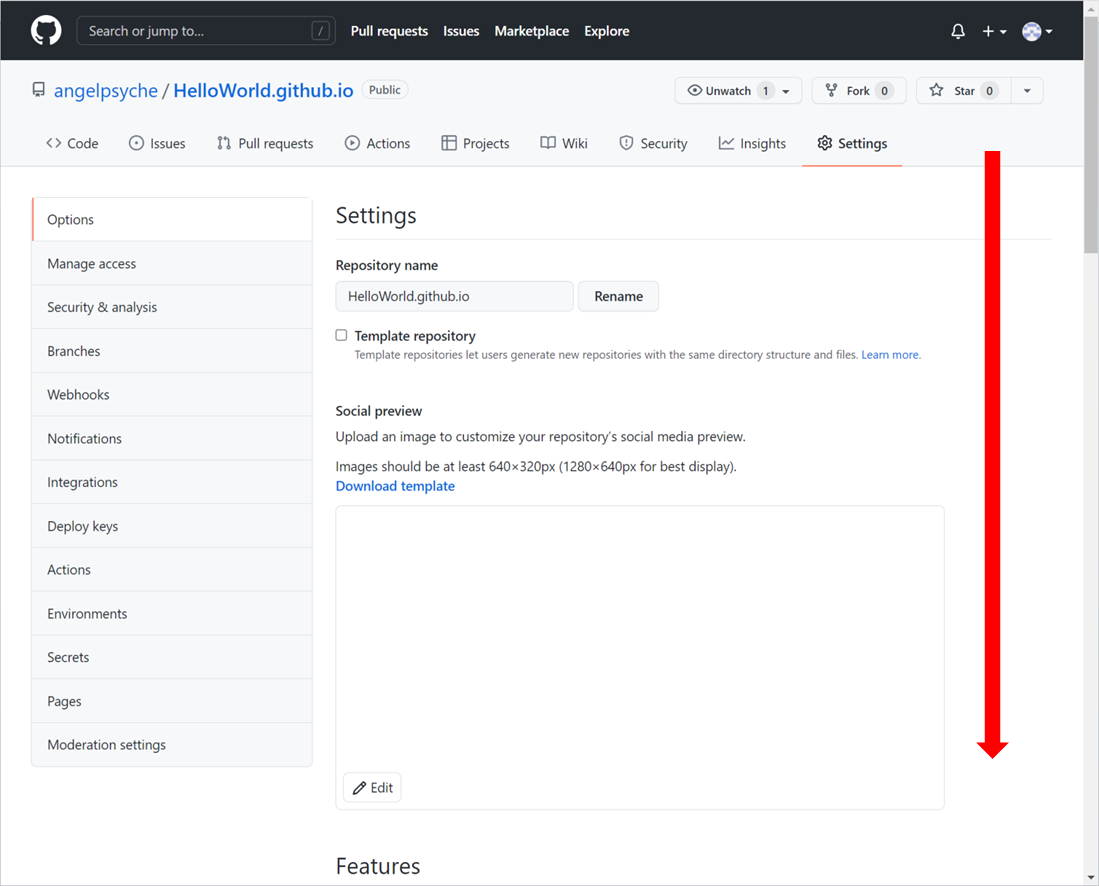Screen dimensions: 1099x886
Task: Enable the Template repository checkbox
Action: (x=341, y=336)
